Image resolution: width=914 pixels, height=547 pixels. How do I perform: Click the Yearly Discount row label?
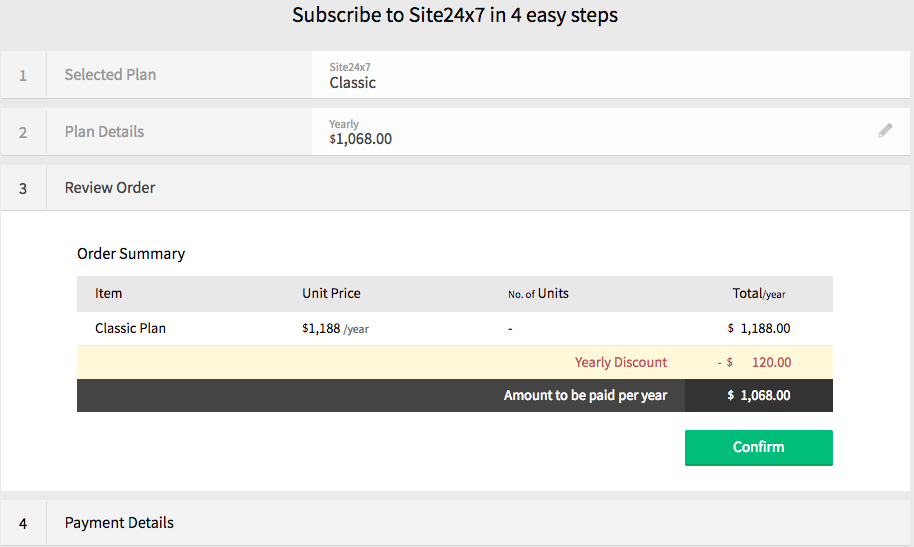coord(620,362)
